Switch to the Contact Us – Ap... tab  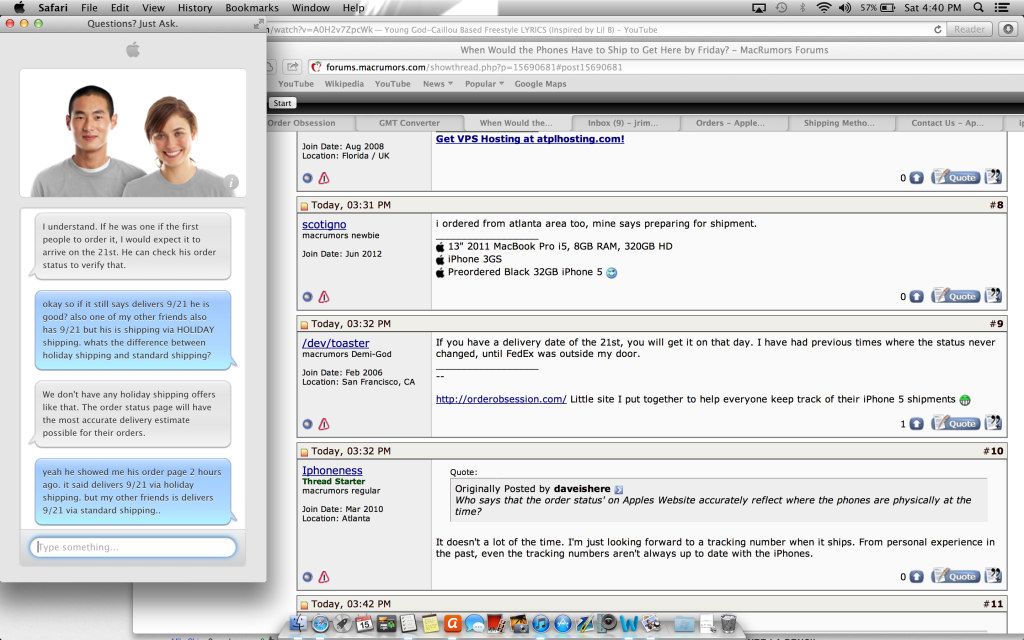[947, 123]
